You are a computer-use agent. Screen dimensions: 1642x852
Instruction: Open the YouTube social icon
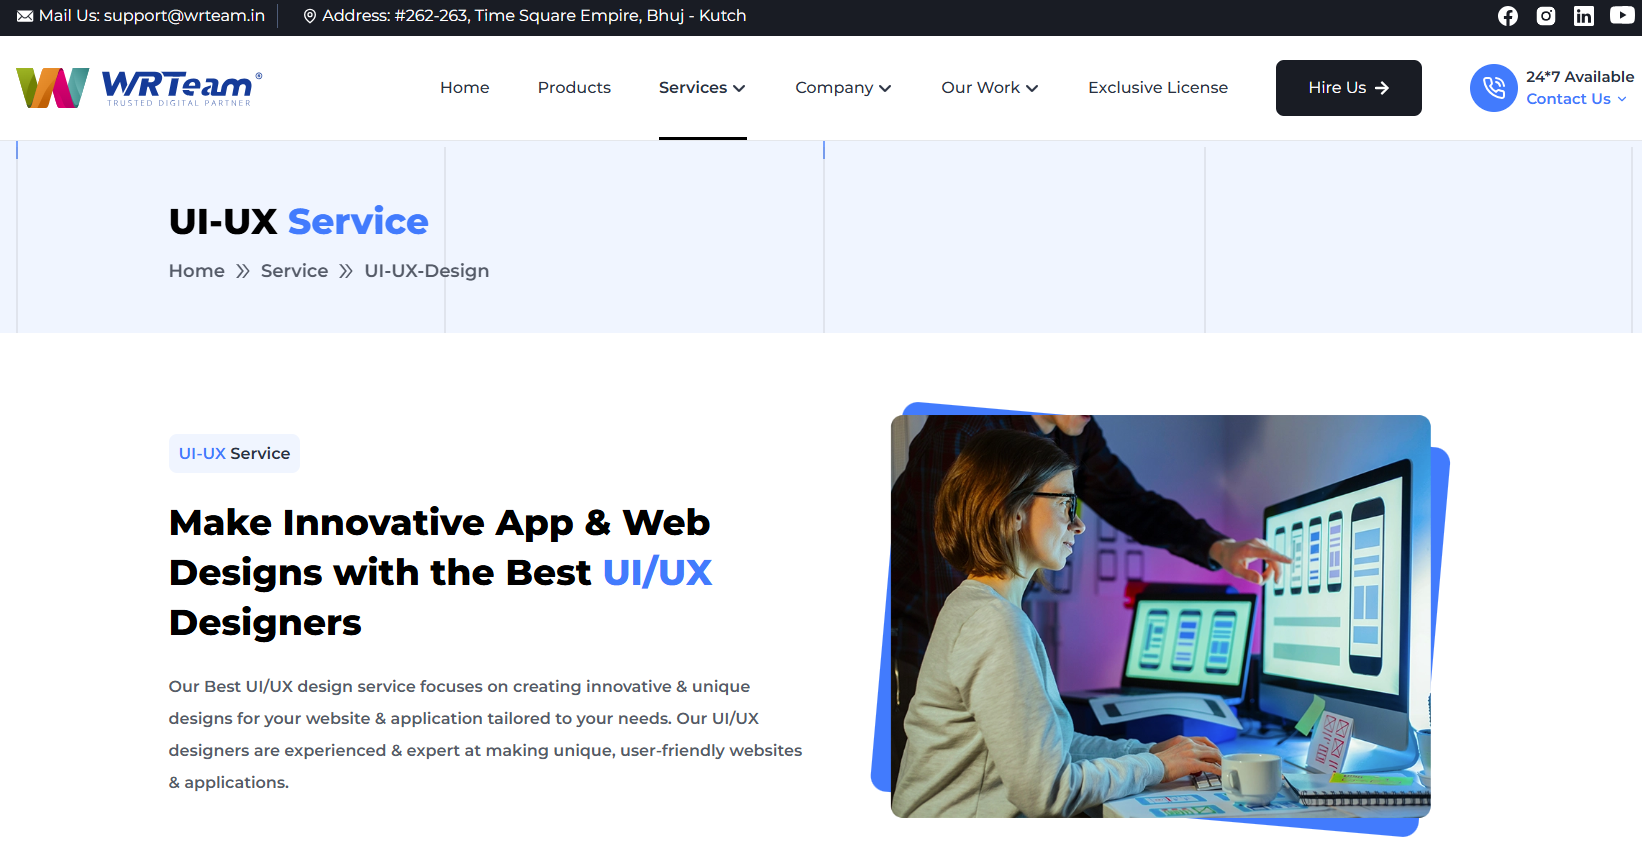tap(1622, 16)
